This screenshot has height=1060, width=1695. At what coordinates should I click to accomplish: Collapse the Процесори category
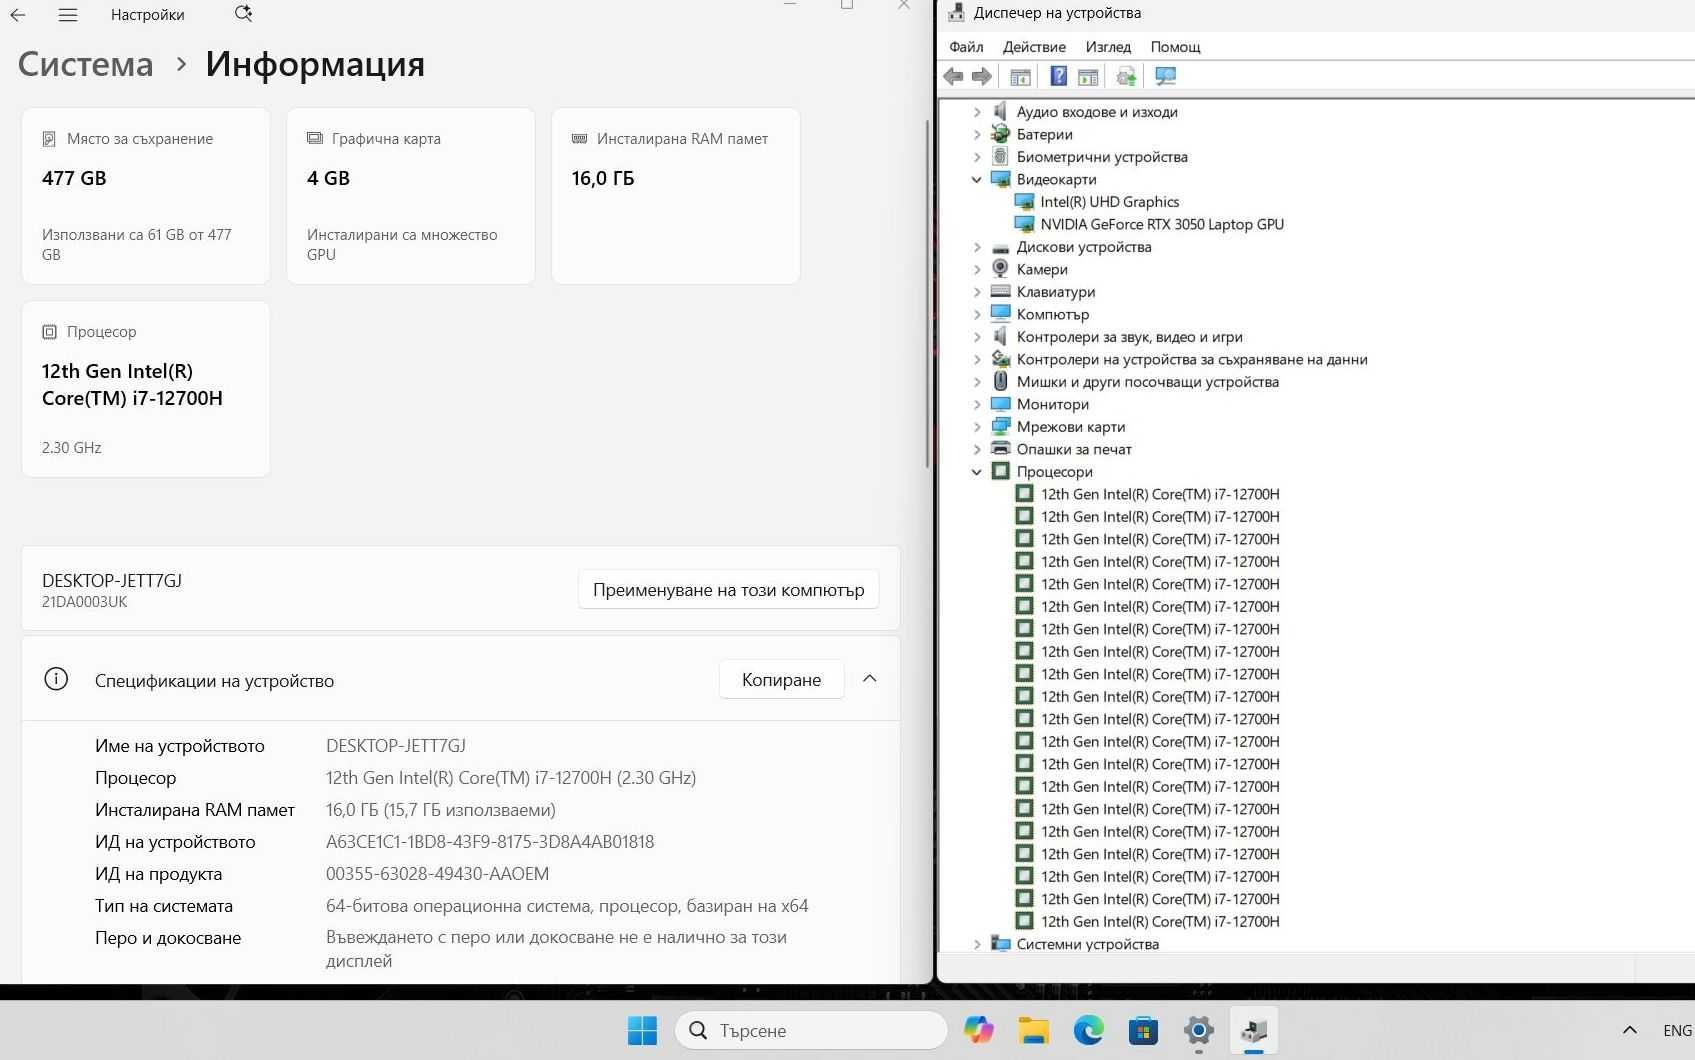click(x=977, y=472)
